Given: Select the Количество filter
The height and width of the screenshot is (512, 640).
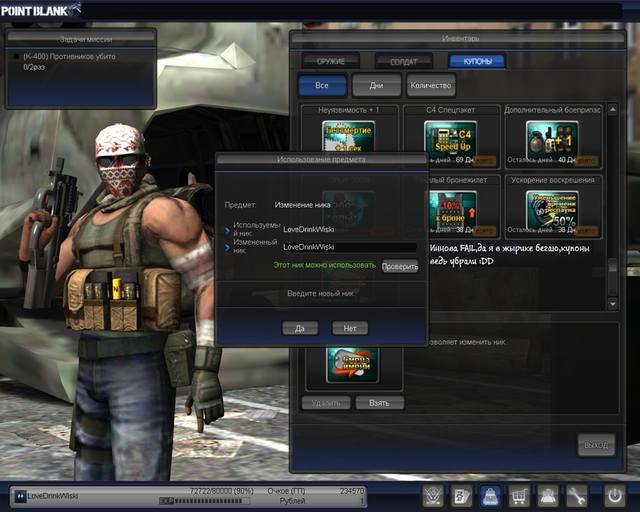Looking at the screenshot, I should [431, 85].
